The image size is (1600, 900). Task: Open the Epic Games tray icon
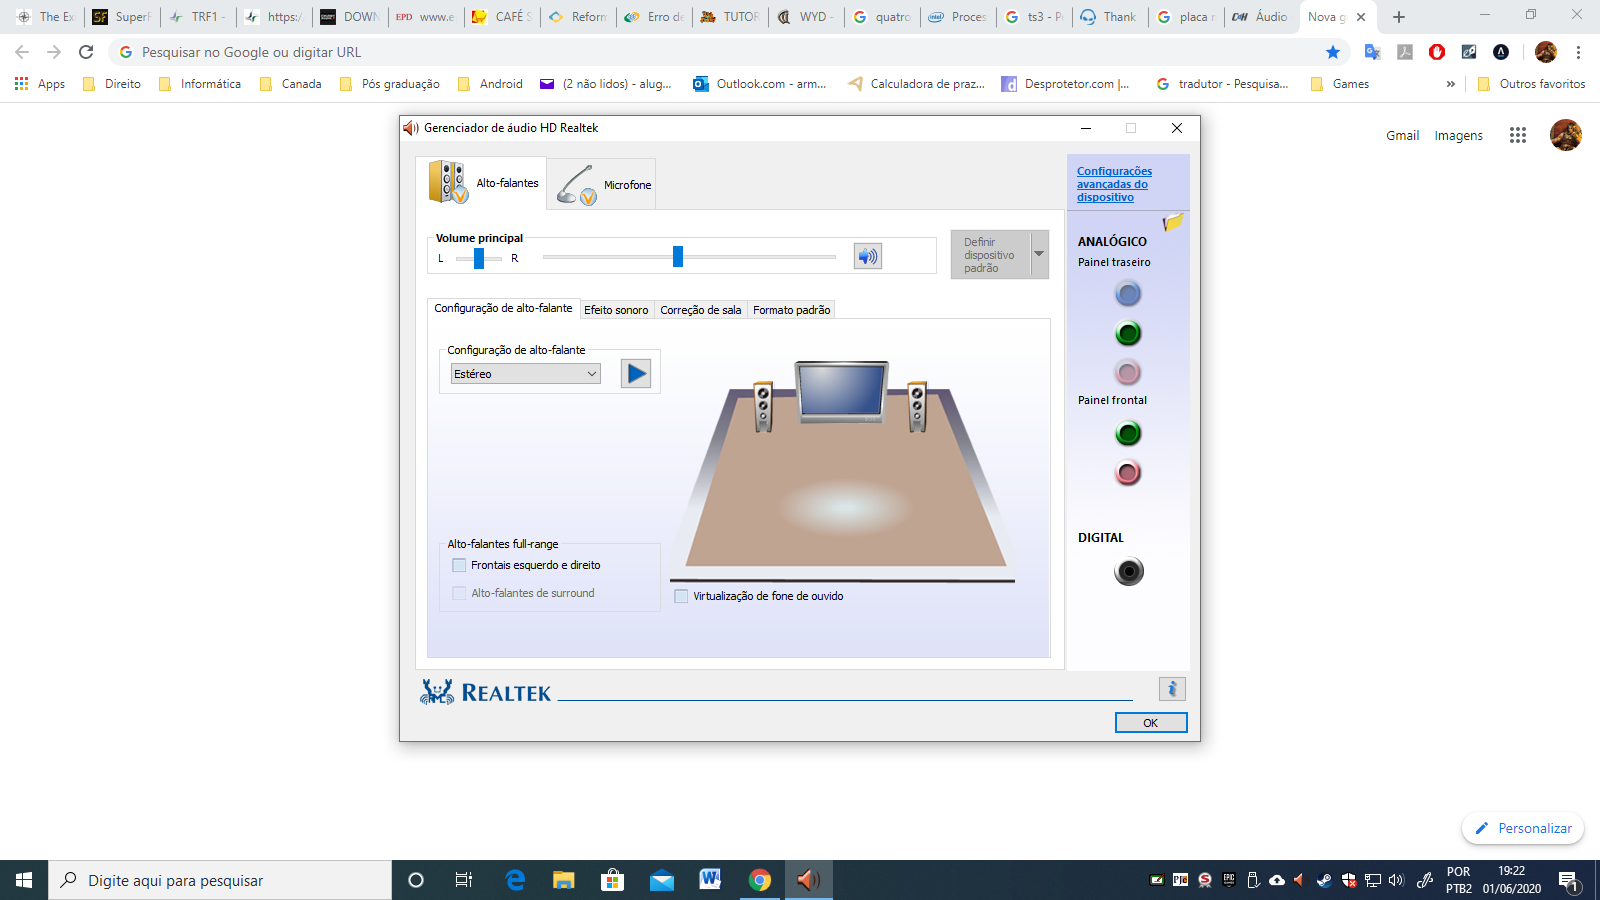[1229, 880]
